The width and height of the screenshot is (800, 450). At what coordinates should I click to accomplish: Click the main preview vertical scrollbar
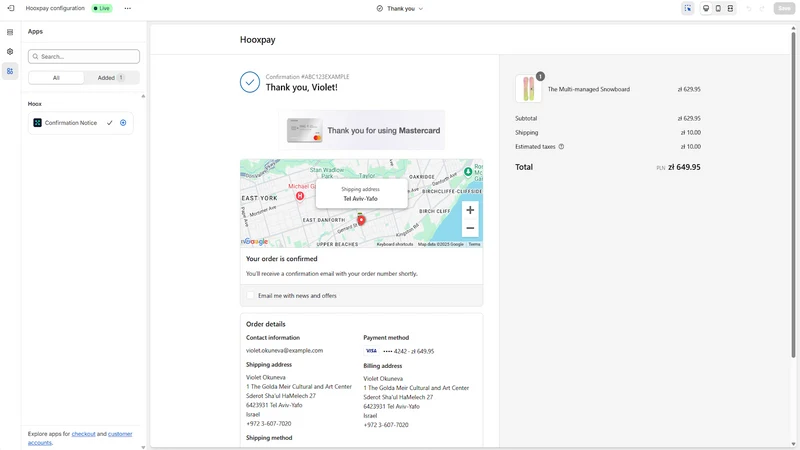click(x=793, y=194)
